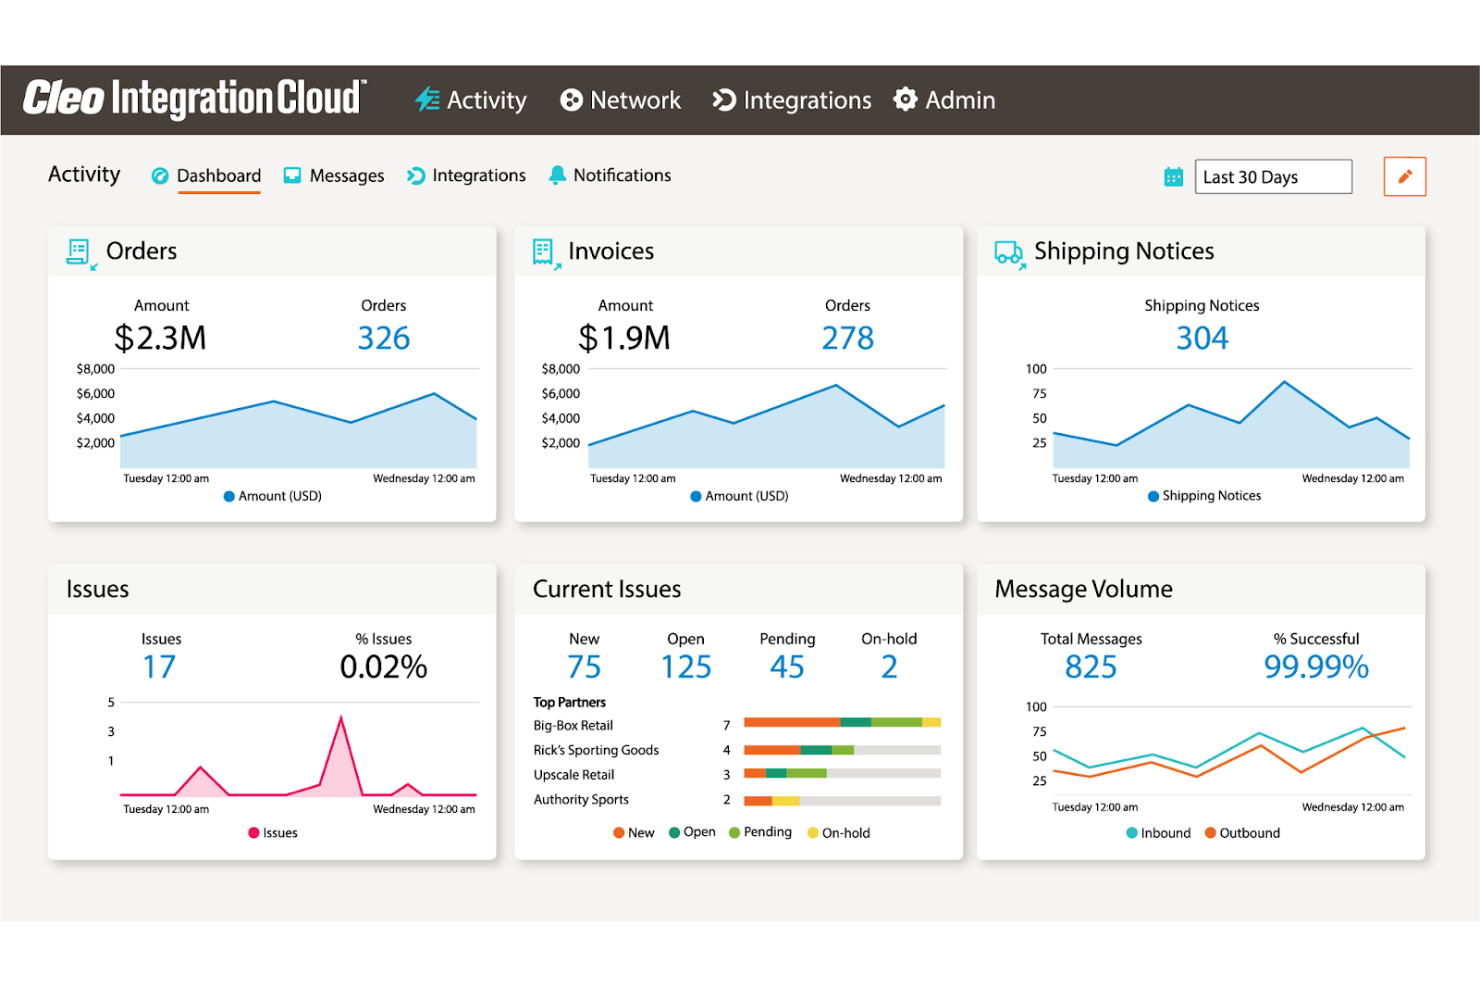
Task: Toggle the Amount (USD) legend in Orders chart
Action: click(271, 495)
